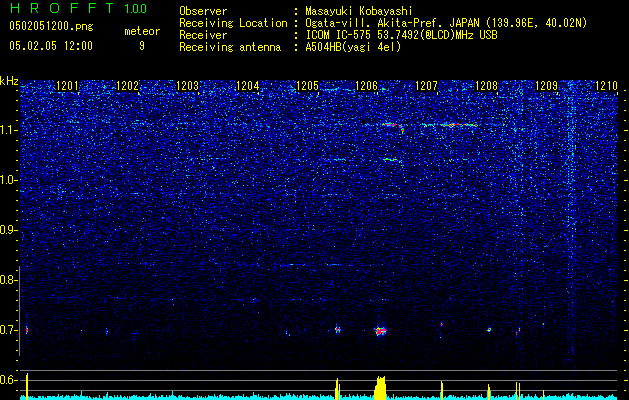Click the 1204 time marker
Image resolution: width=629 pixels, height=400 pixels.
coord(248,86)
